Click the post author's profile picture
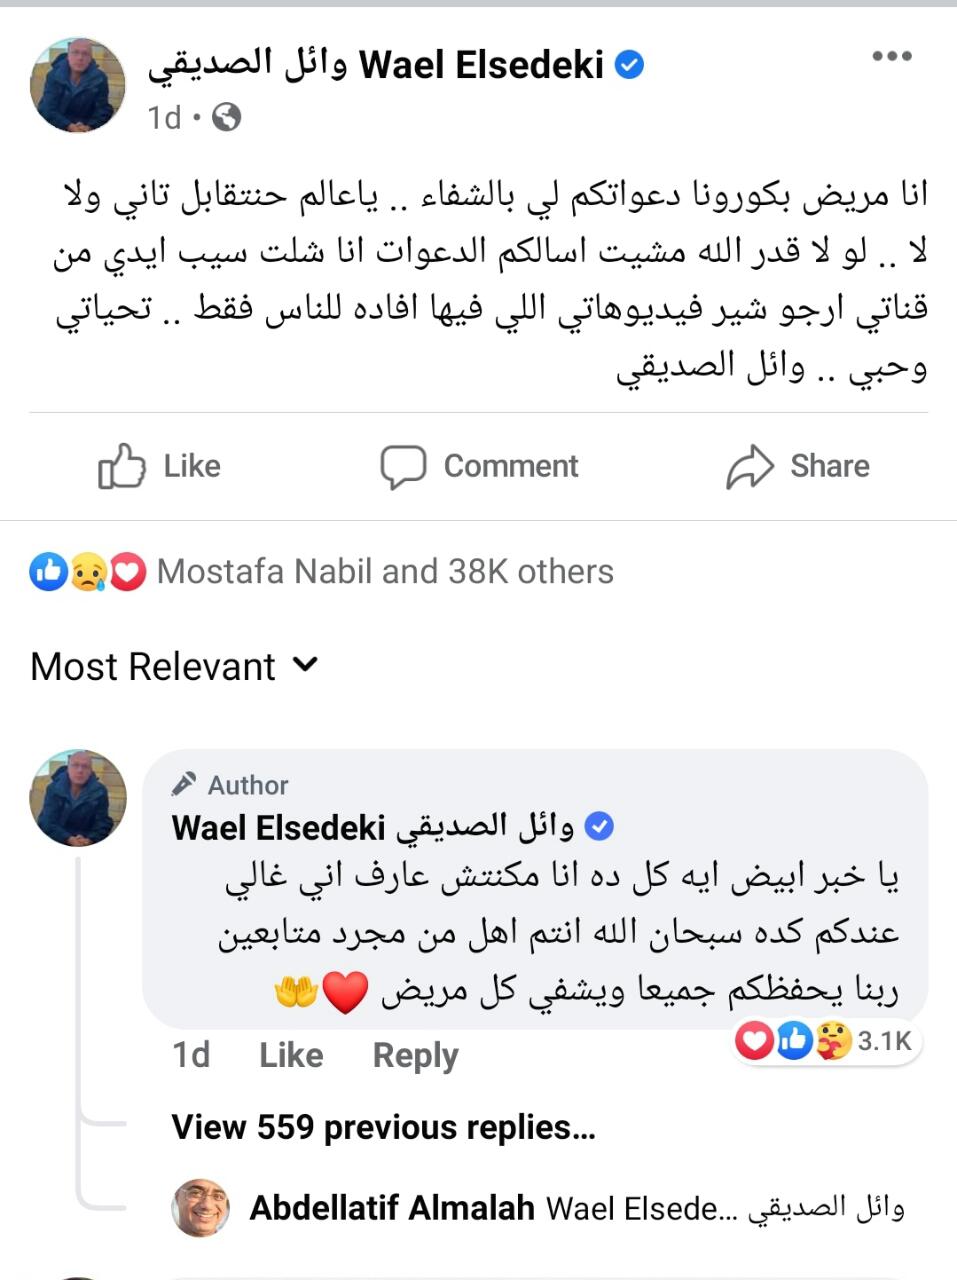The height and width of the screenshot is (1280, 957). (x=78, y=86)
